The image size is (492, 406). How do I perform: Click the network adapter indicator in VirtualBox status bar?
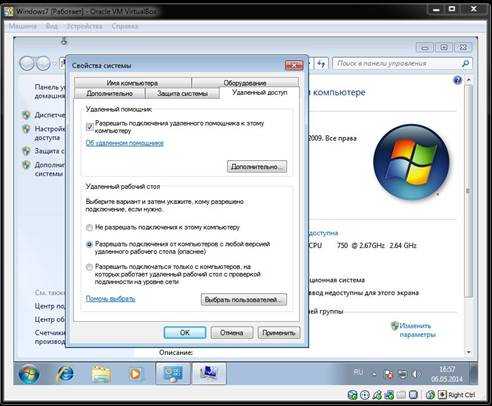[x=389, y=395]
